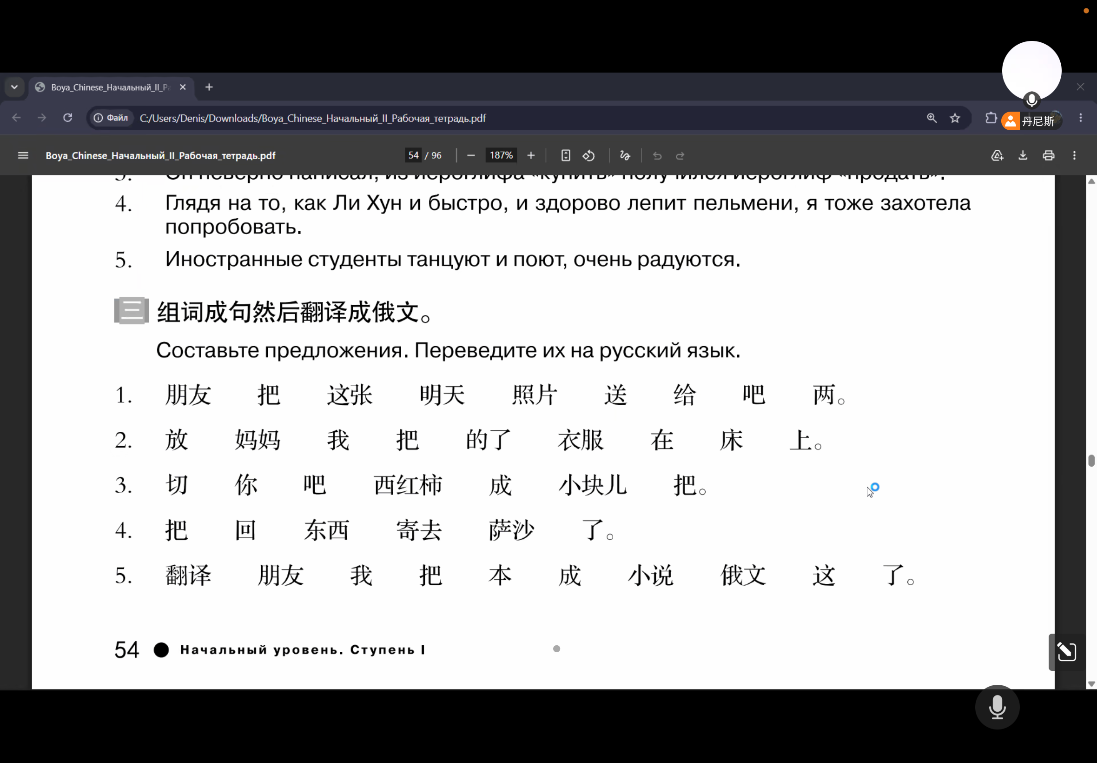Print the PDF document
This screenshot has width=1097, height=763.
click(x=1048, y=155)
